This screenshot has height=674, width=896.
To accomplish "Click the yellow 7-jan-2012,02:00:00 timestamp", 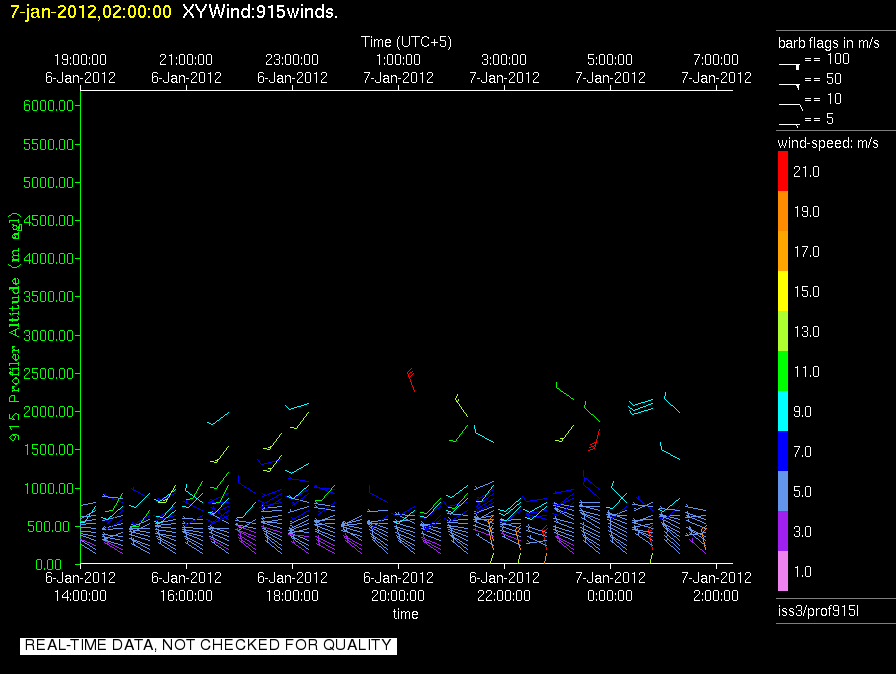I will click(x=91, y=12).
